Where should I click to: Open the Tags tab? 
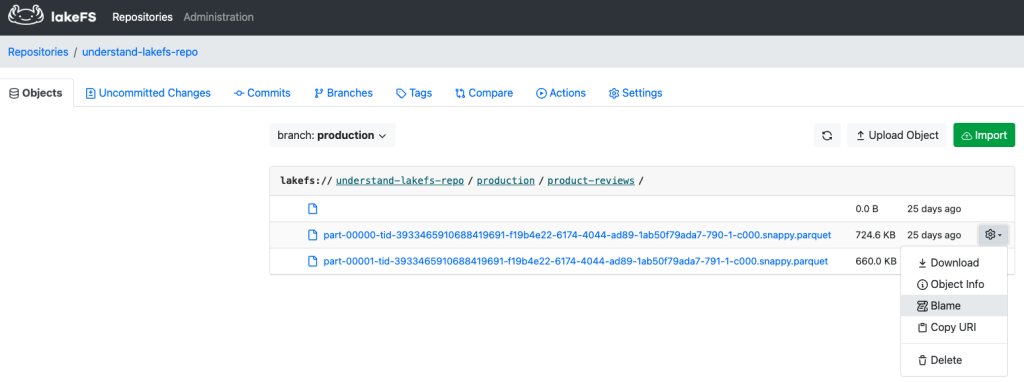[414, 93]
